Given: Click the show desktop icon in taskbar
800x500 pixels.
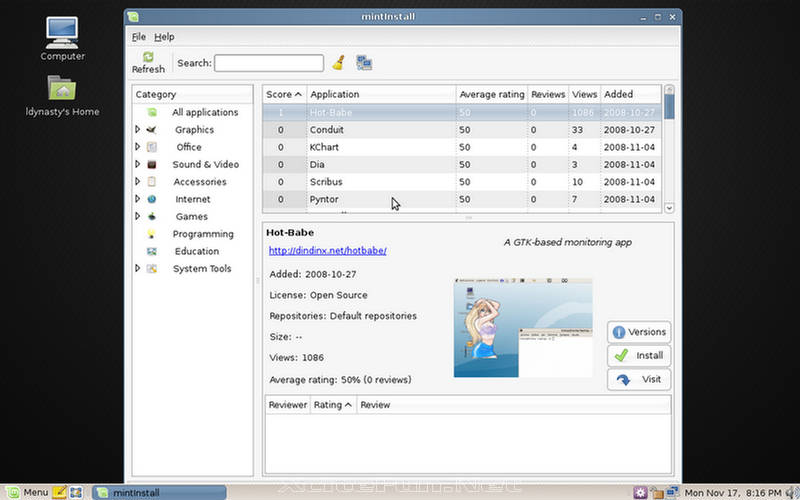Looking at the screenshot, I should coord(76,492).
